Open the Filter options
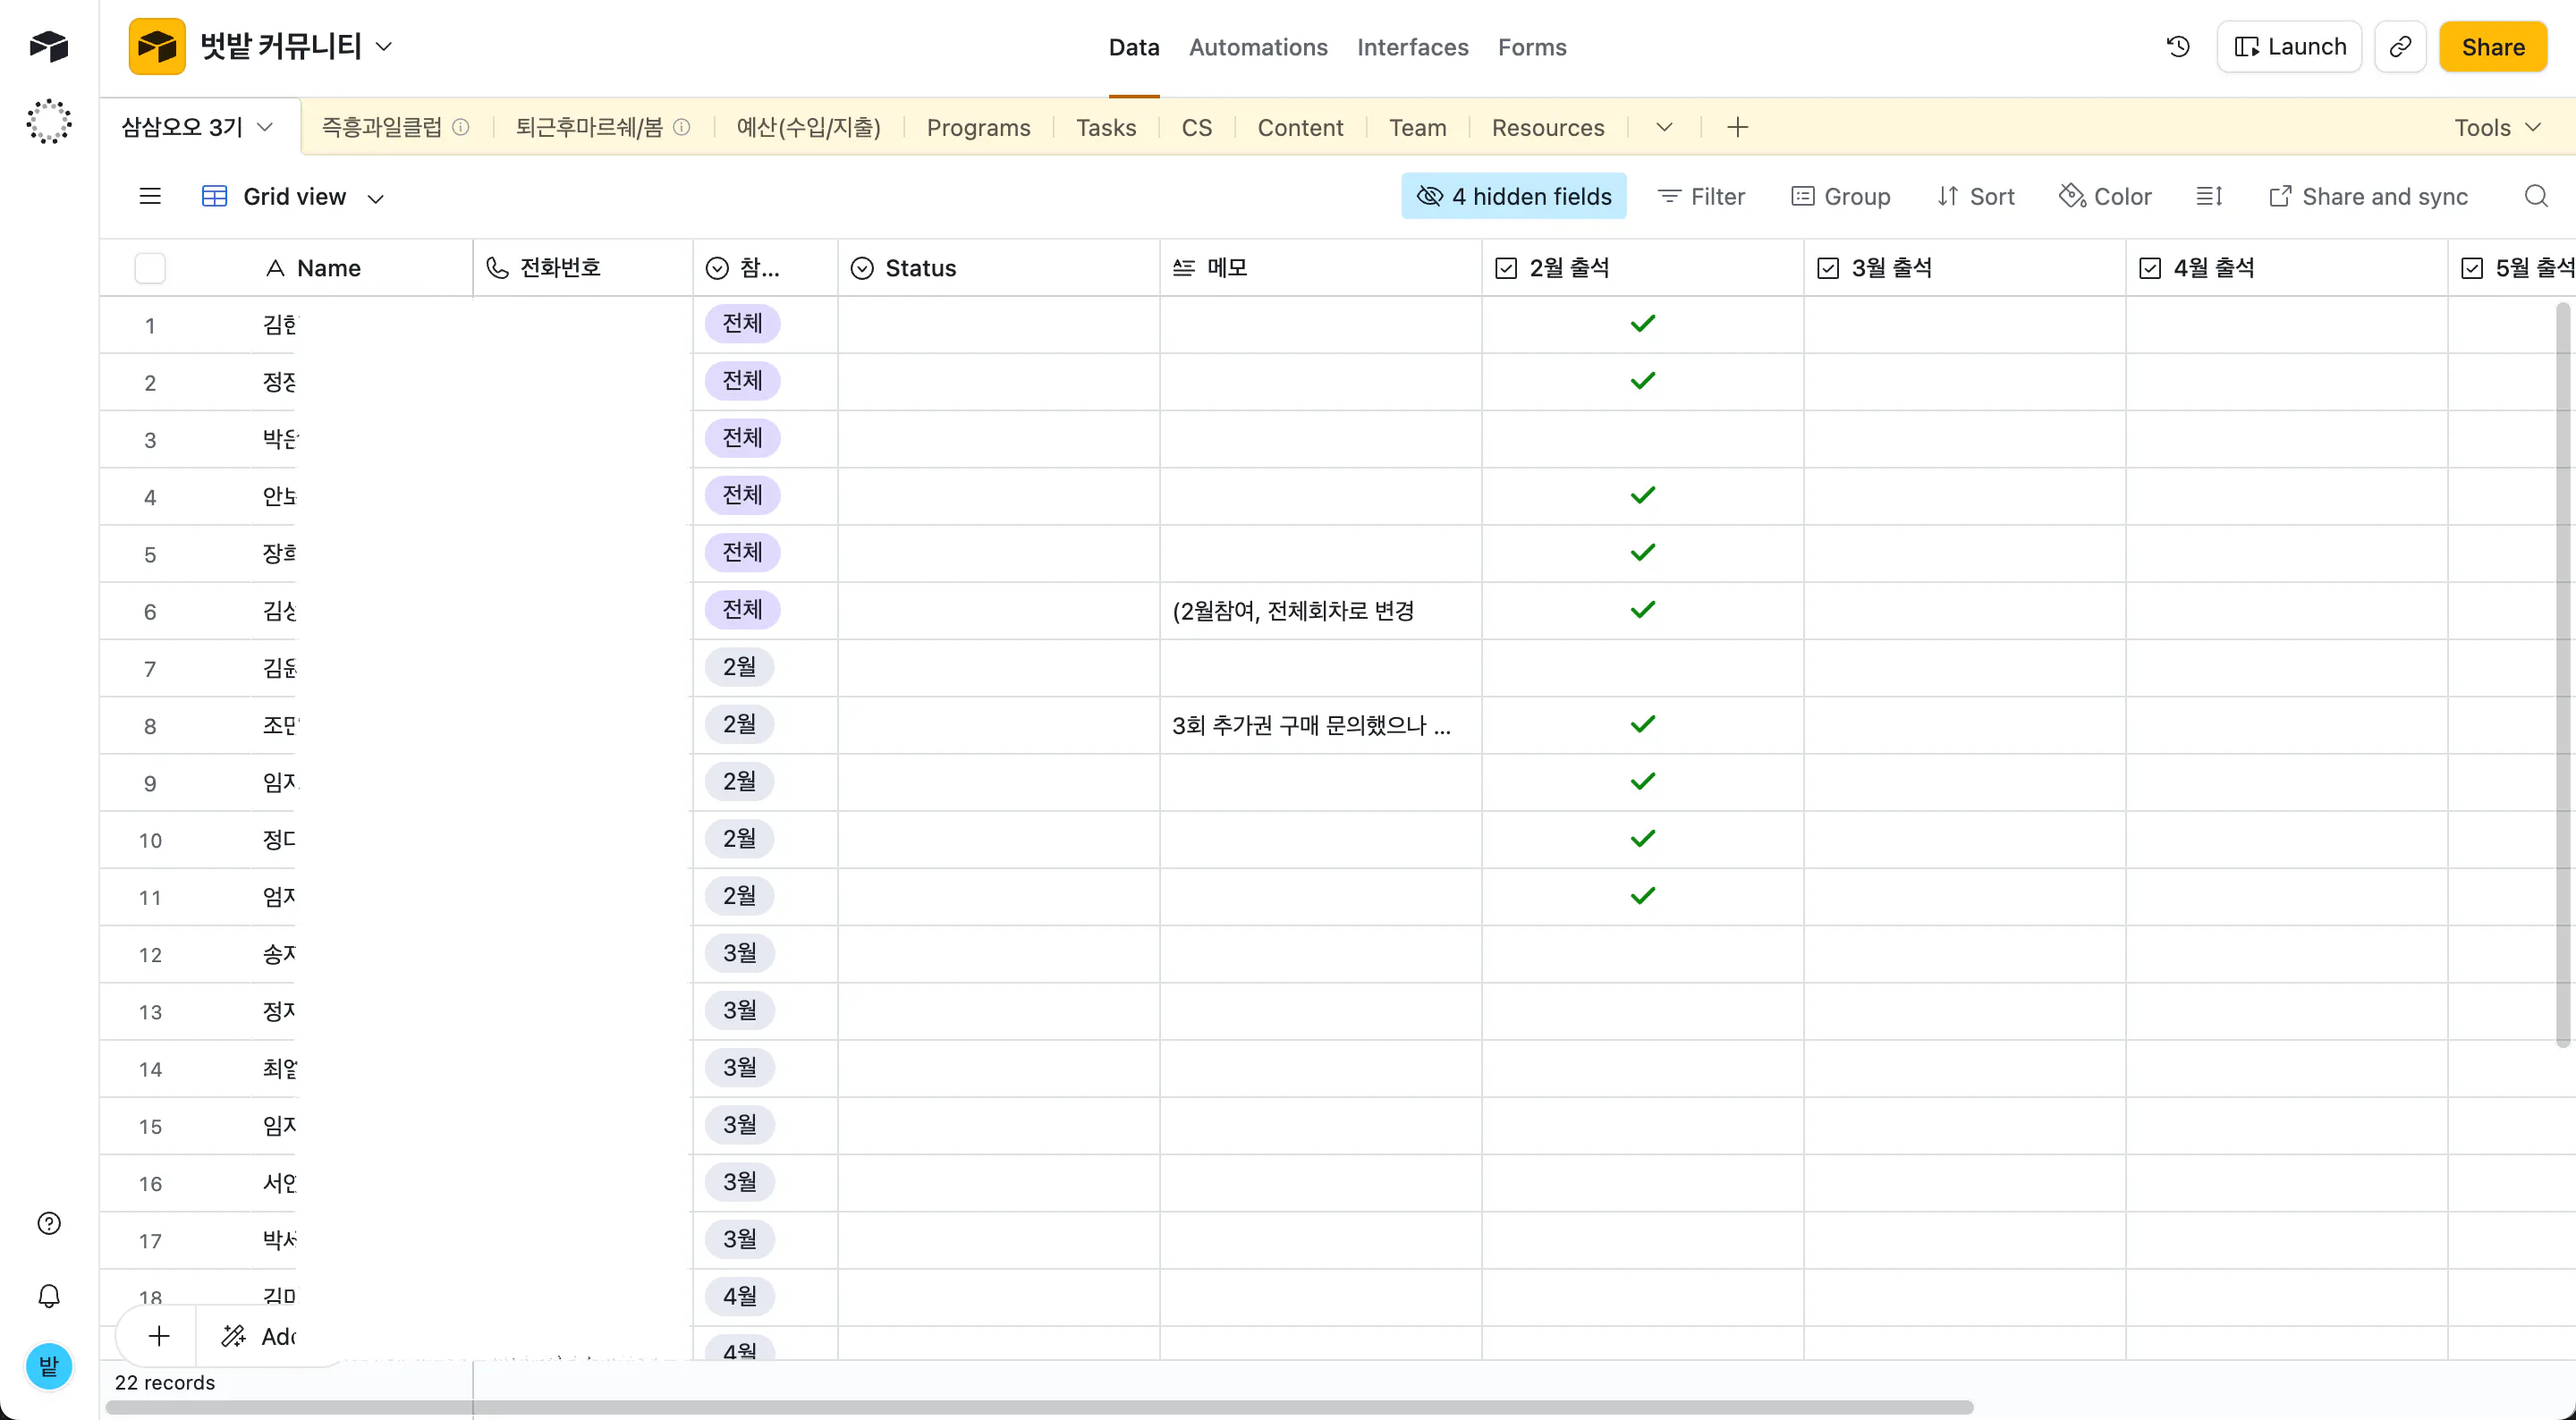This screenshot has width=2576, height=1420. coord(1700,196)
